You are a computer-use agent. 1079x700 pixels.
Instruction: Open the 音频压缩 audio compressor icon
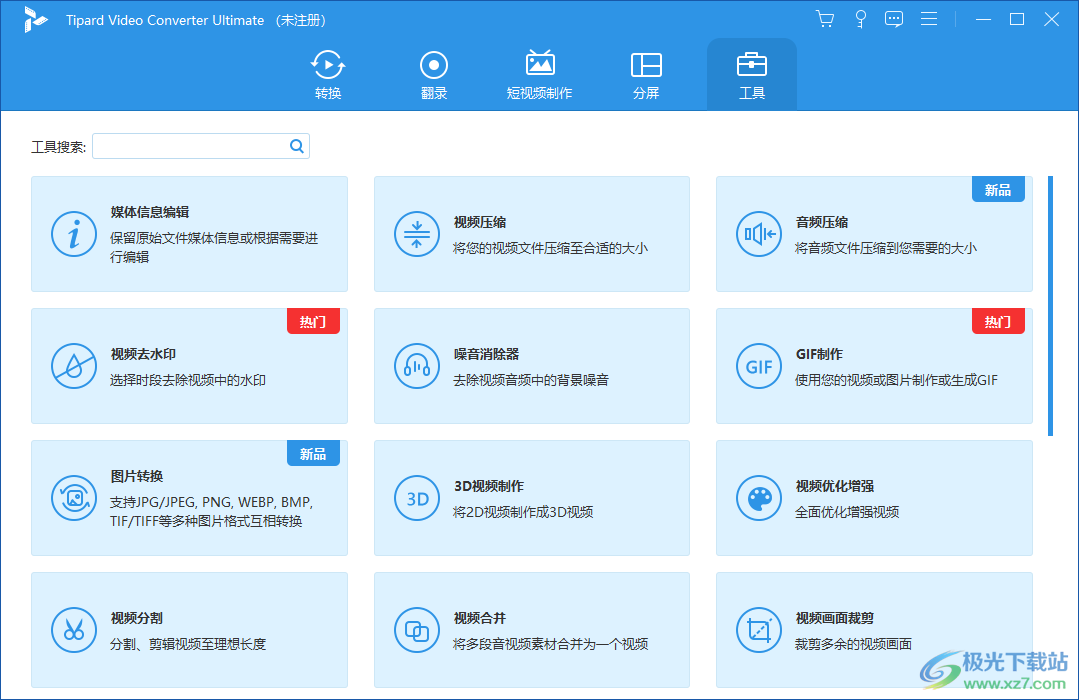pos(759,234)
